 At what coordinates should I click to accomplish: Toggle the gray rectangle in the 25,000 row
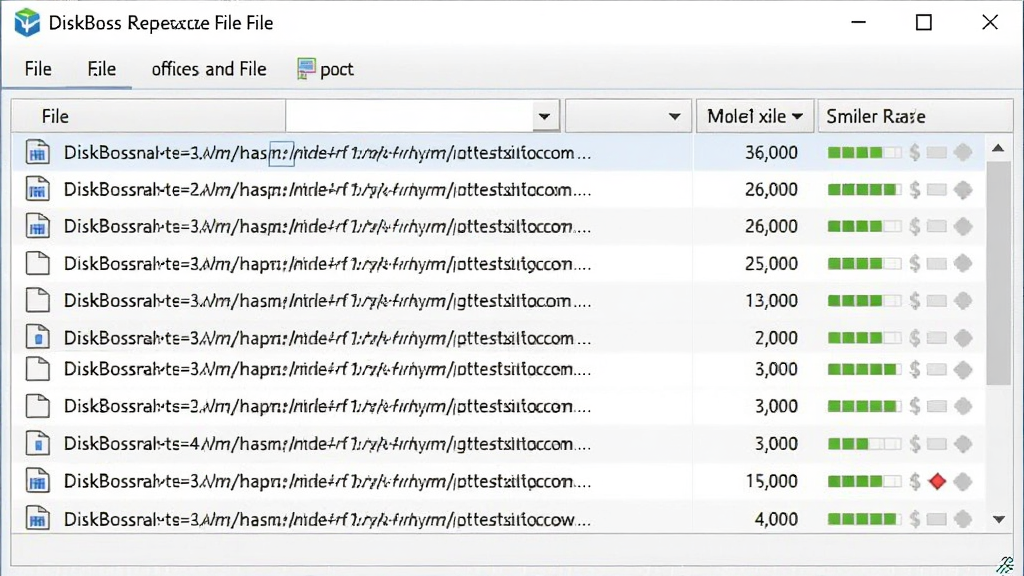[x=936, y=263]
